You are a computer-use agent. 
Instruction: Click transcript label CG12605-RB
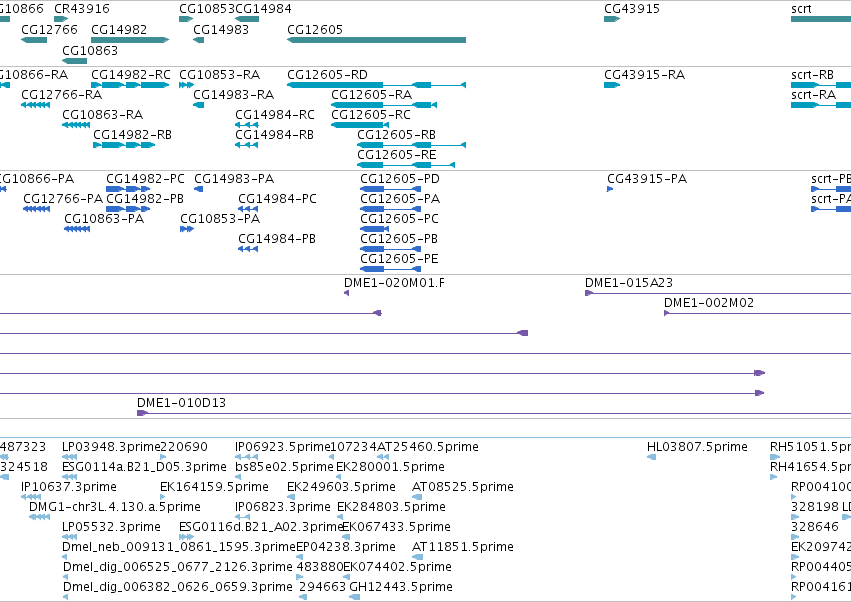[396, 135]
